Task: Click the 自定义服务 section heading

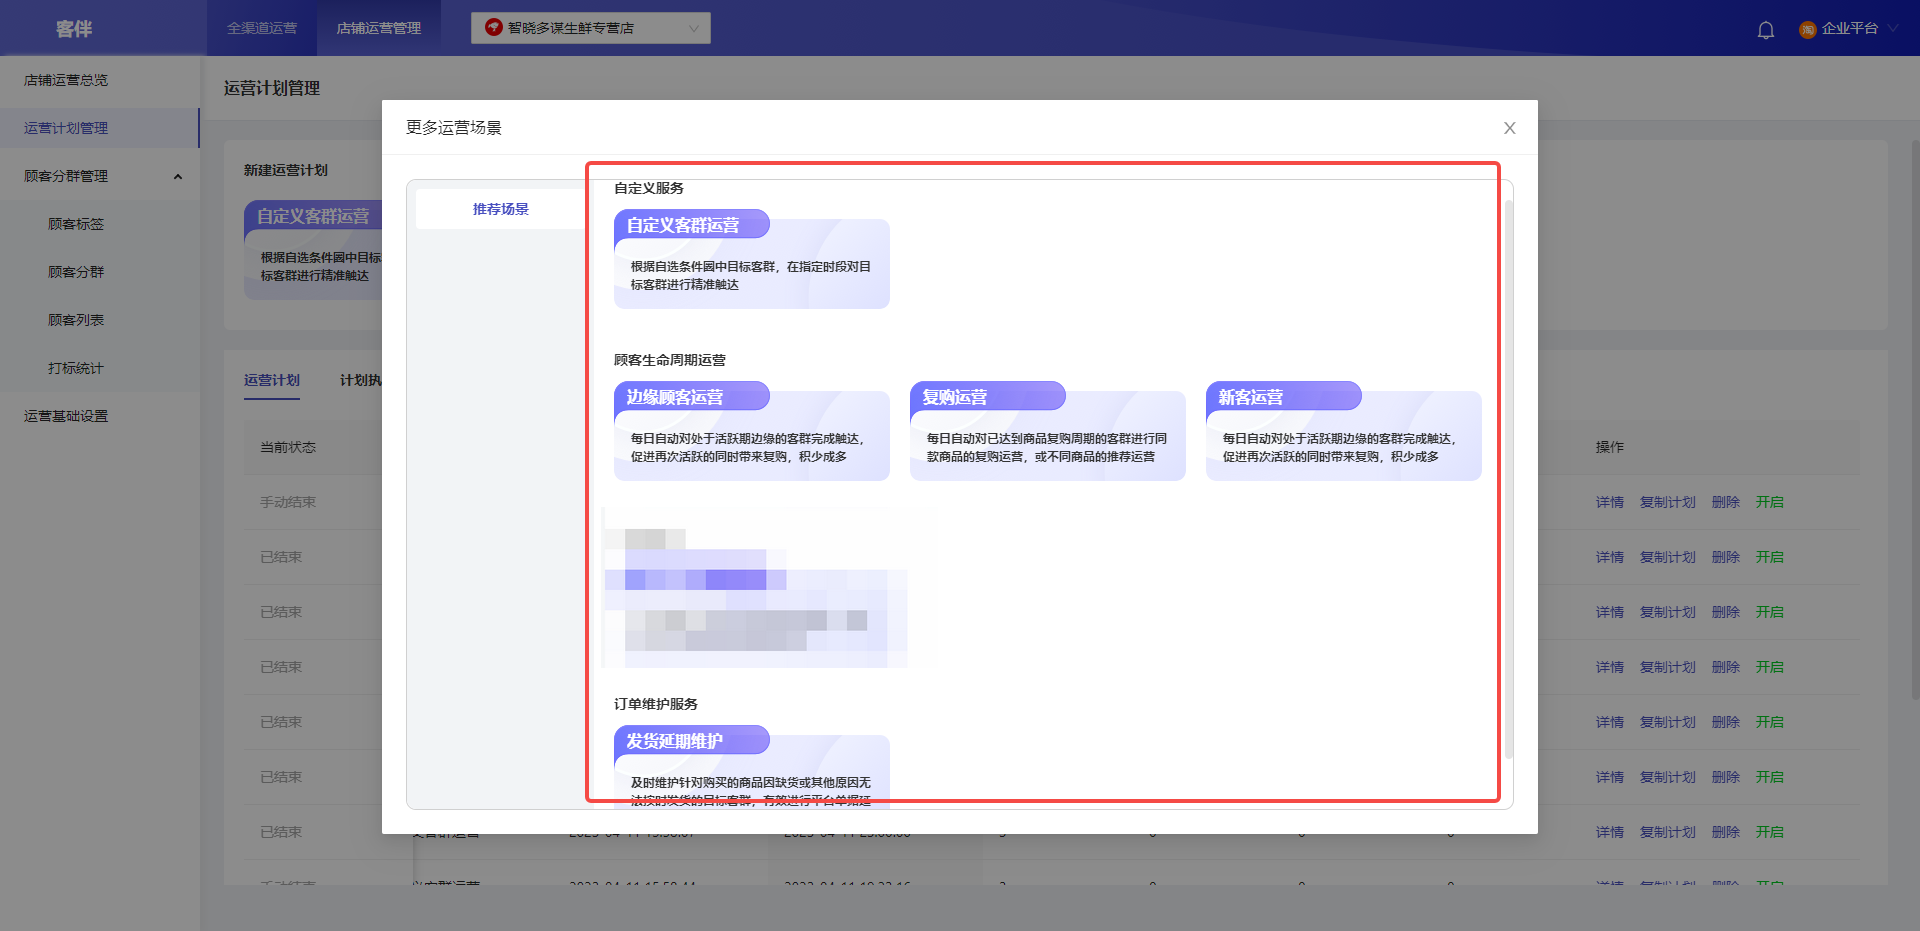Action: click(x=649, y=188)
